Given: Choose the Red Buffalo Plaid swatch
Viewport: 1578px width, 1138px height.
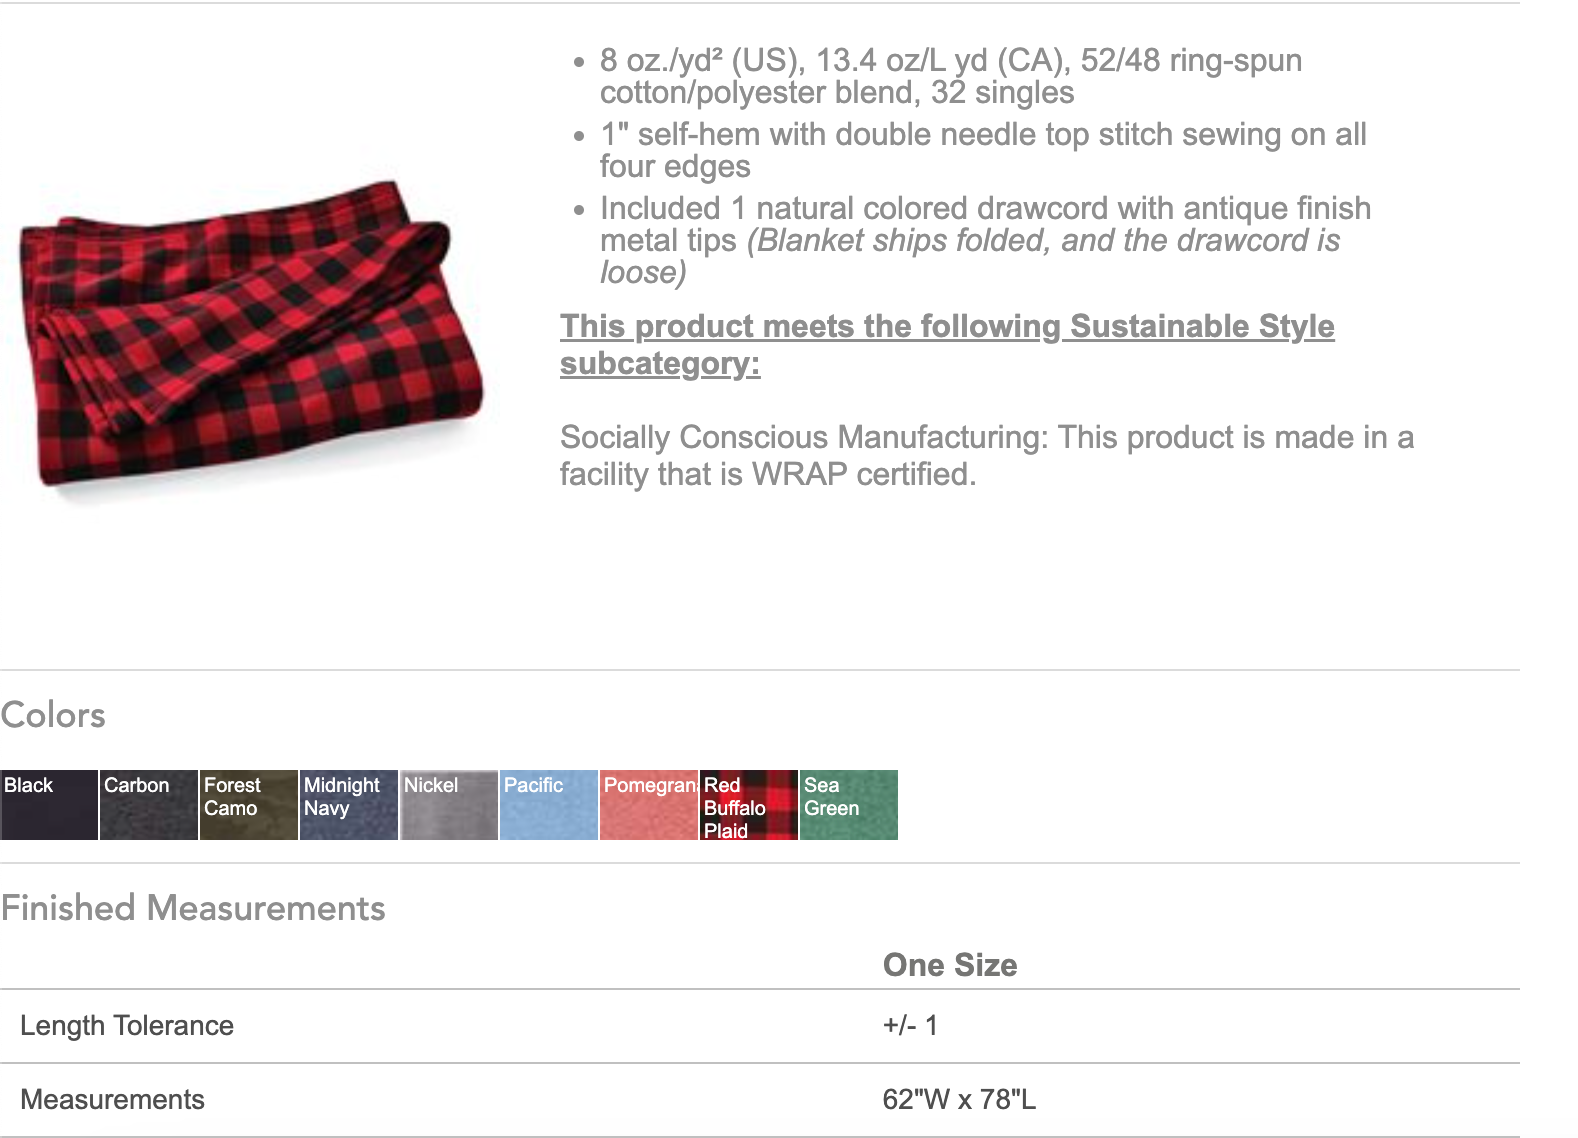Looking at the screenshot, I should pos(749,805).
